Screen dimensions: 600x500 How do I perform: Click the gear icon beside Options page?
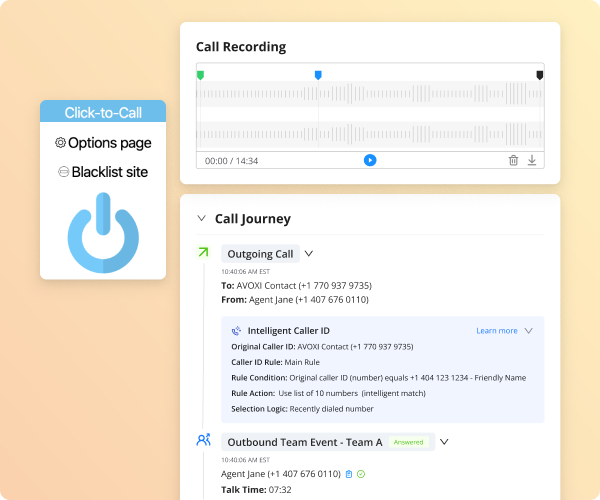point(60,143)
